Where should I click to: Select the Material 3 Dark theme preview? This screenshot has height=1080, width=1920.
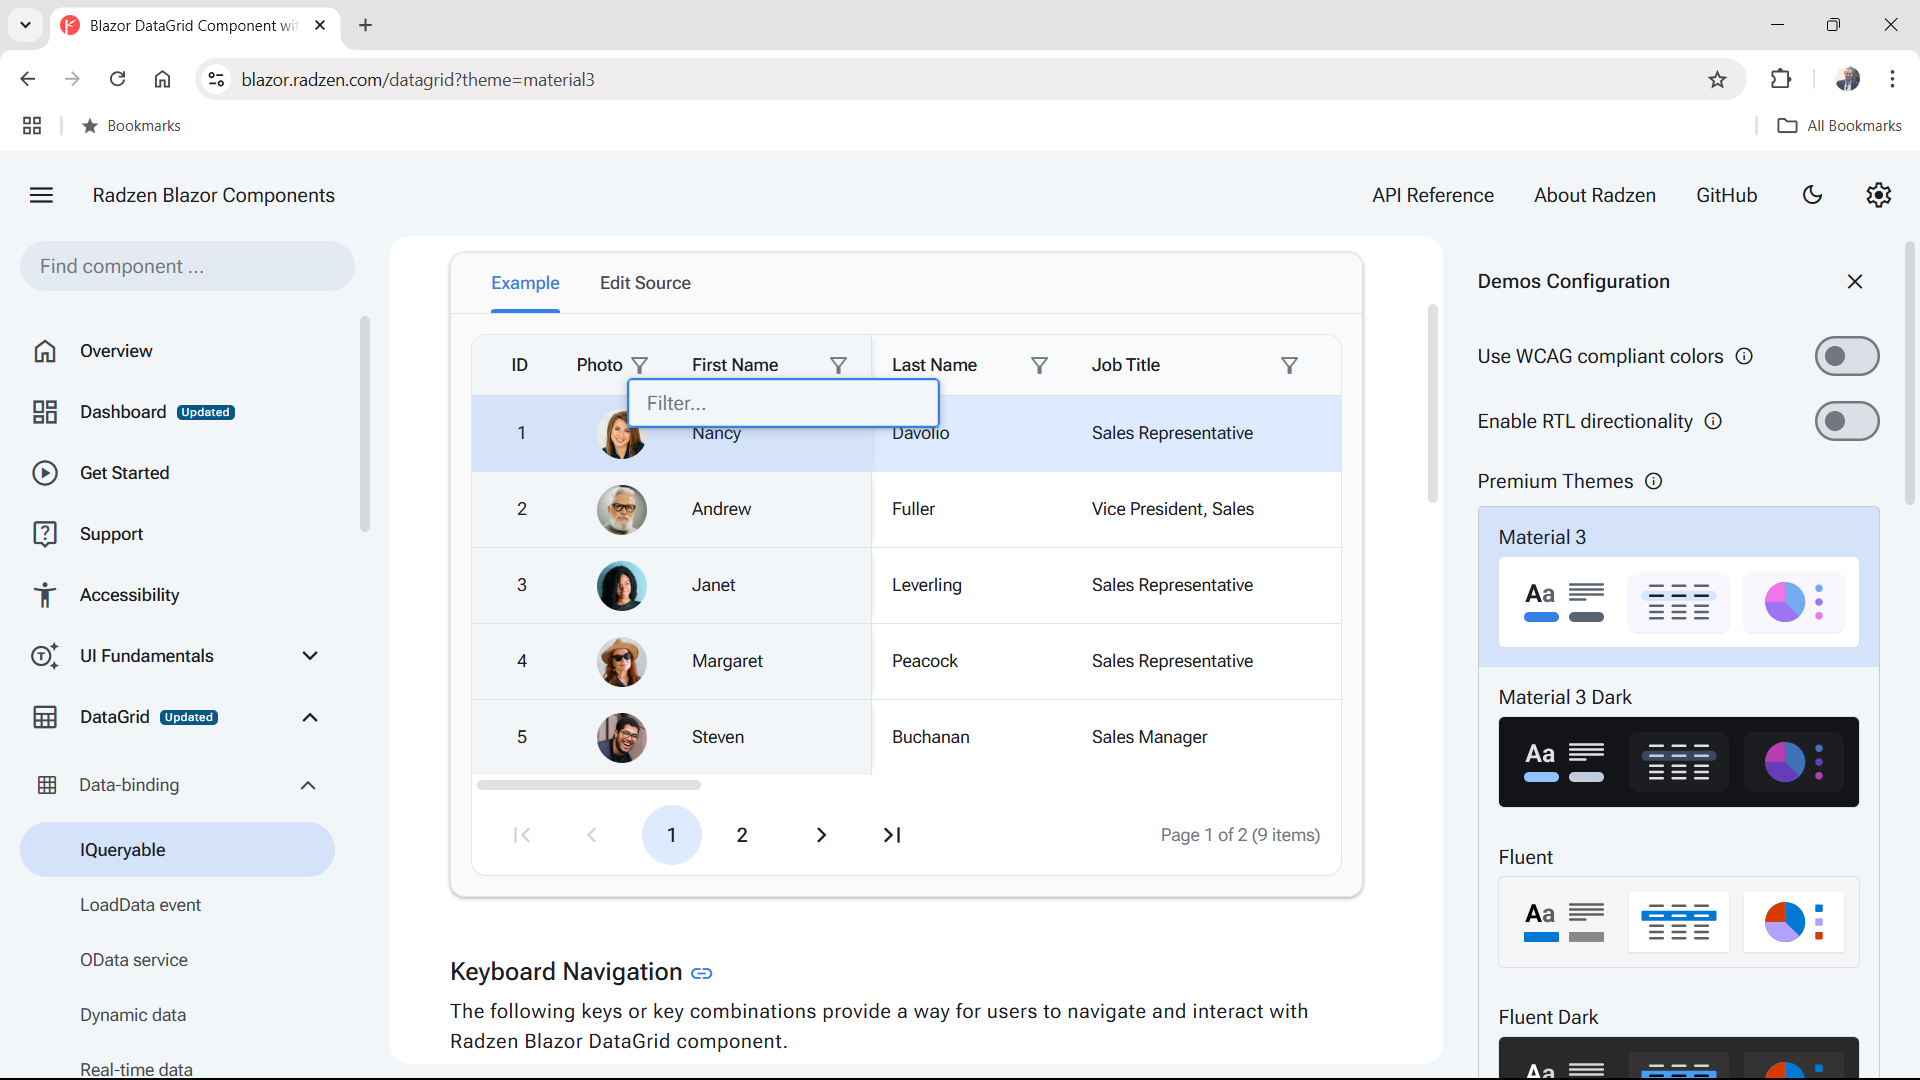(1678, 762)
